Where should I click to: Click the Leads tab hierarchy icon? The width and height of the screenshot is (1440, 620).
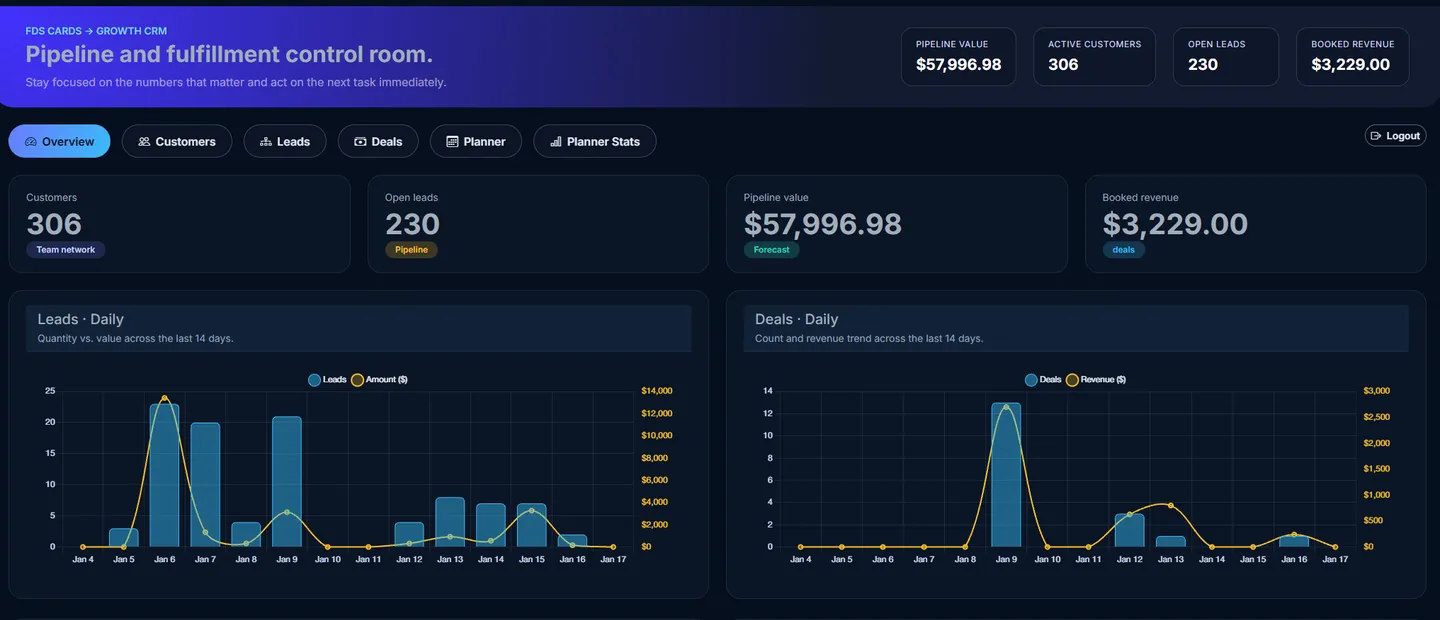tap(265, 142)
